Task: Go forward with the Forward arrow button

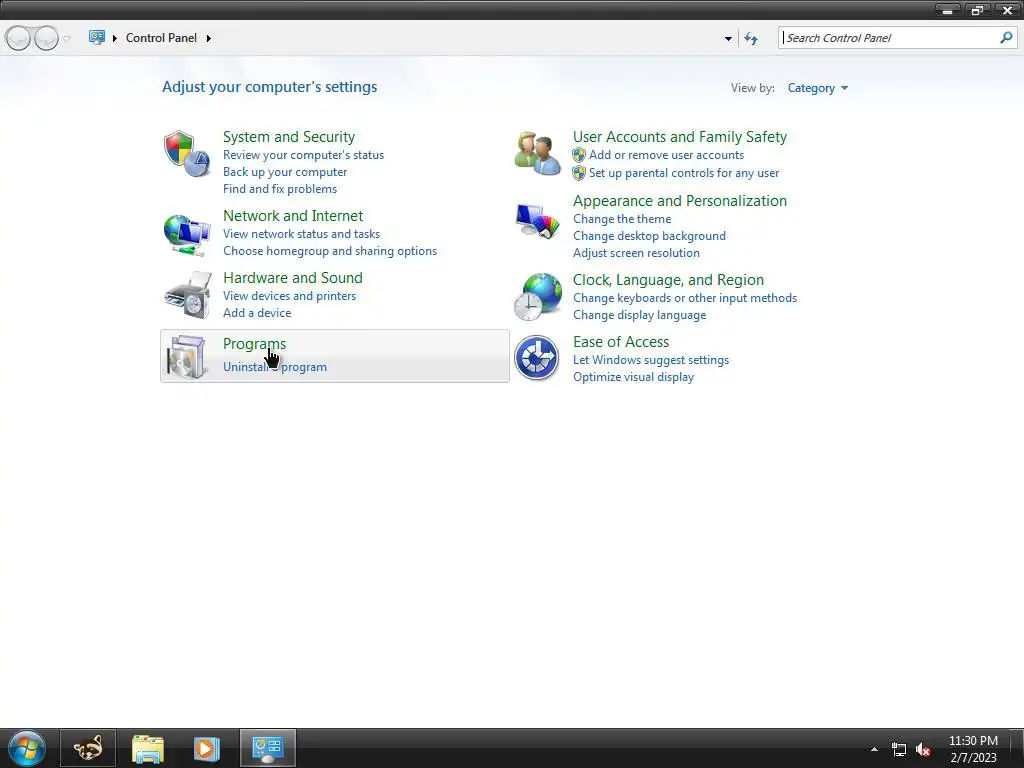Action: 46,38
